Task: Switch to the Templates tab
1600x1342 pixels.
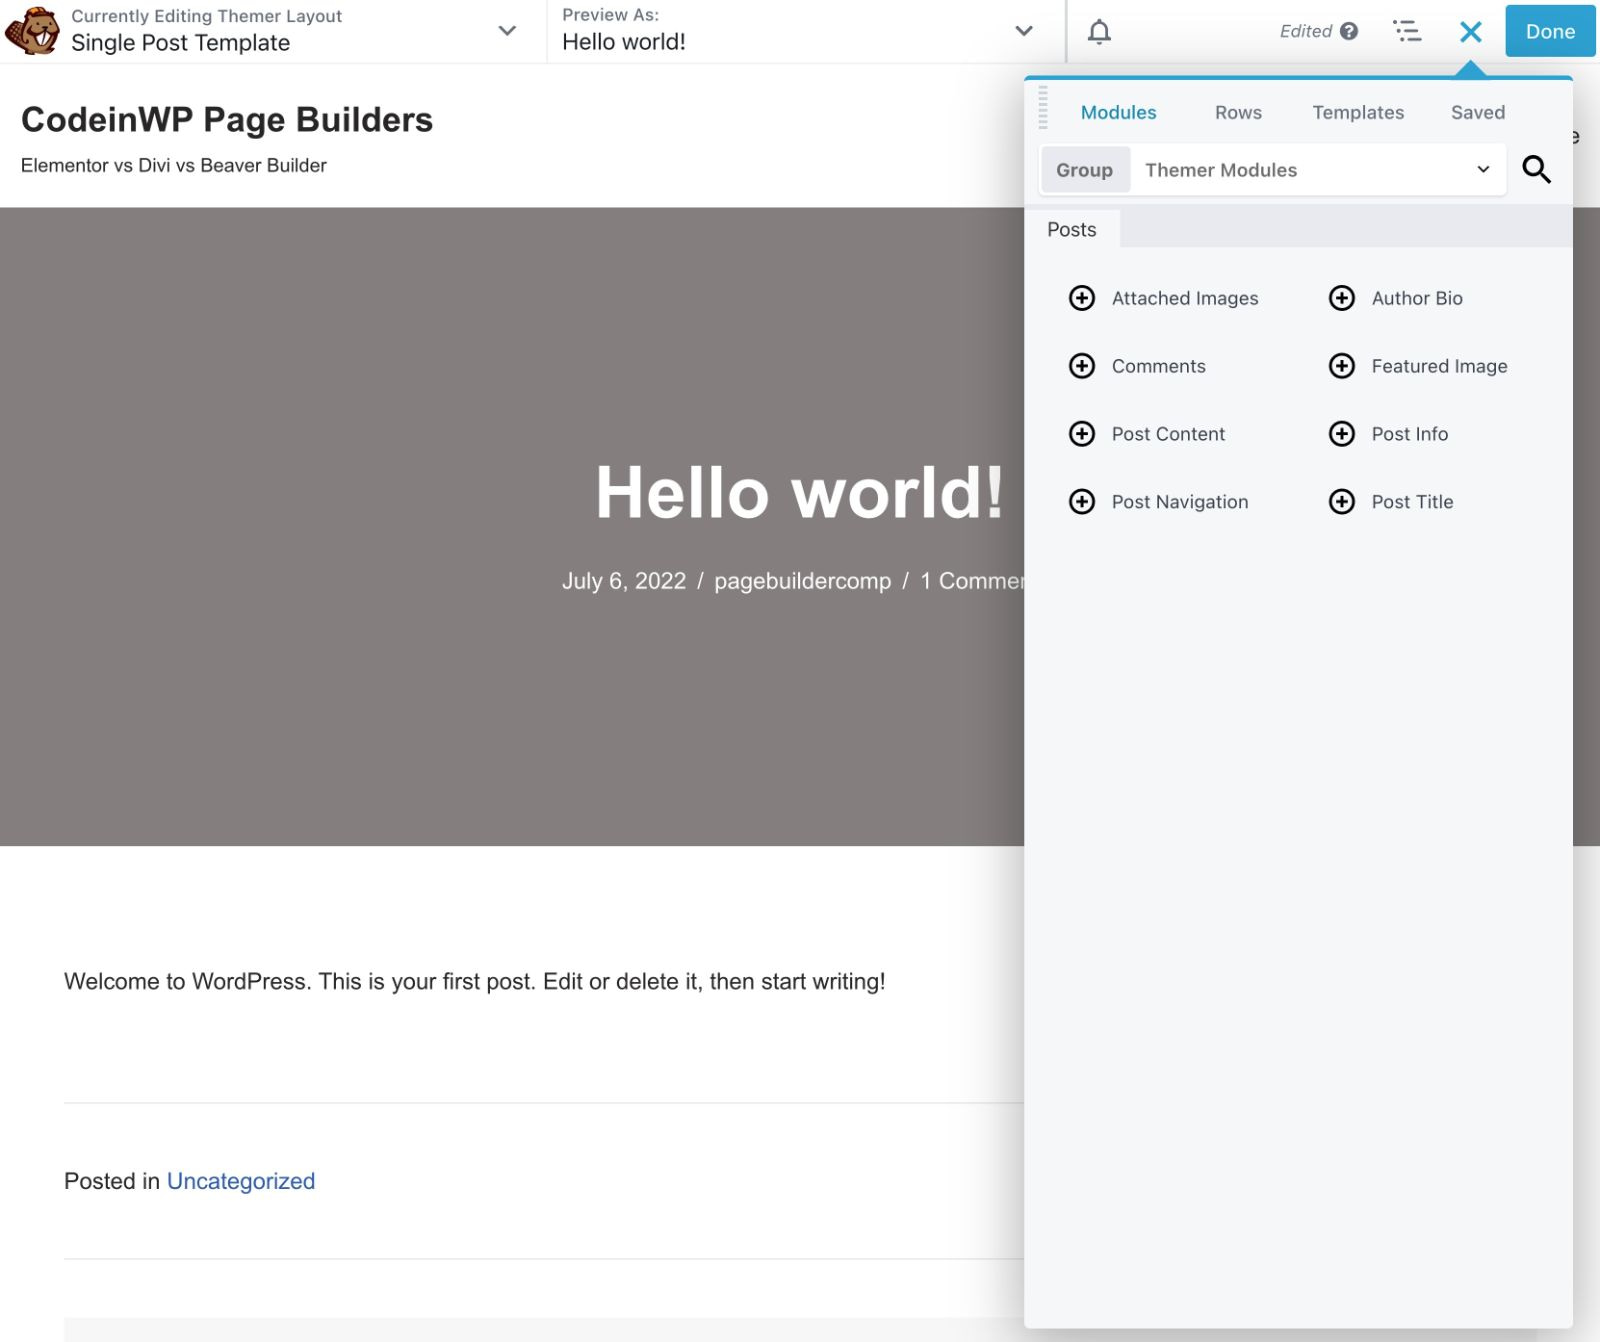Action: tap(1358, 113)
